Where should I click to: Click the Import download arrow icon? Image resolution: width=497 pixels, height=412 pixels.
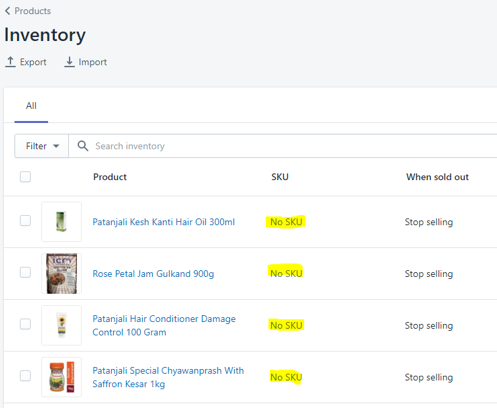tap(69, 62)
